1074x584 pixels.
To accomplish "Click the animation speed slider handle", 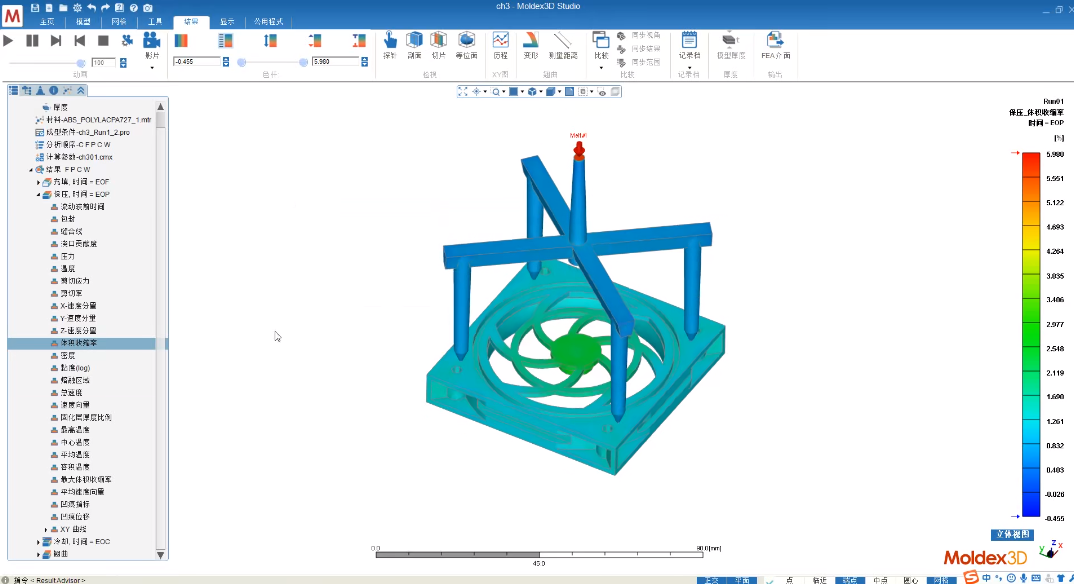I will point(81,63).
